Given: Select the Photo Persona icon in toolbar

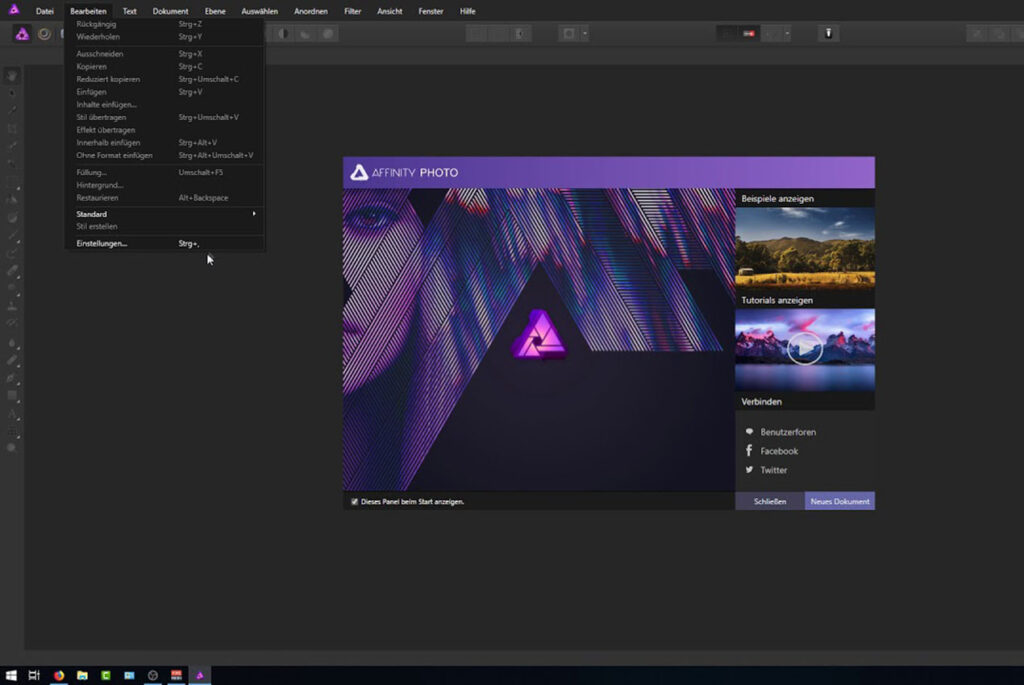Looking at the screenshot, I should coord(22,34).
